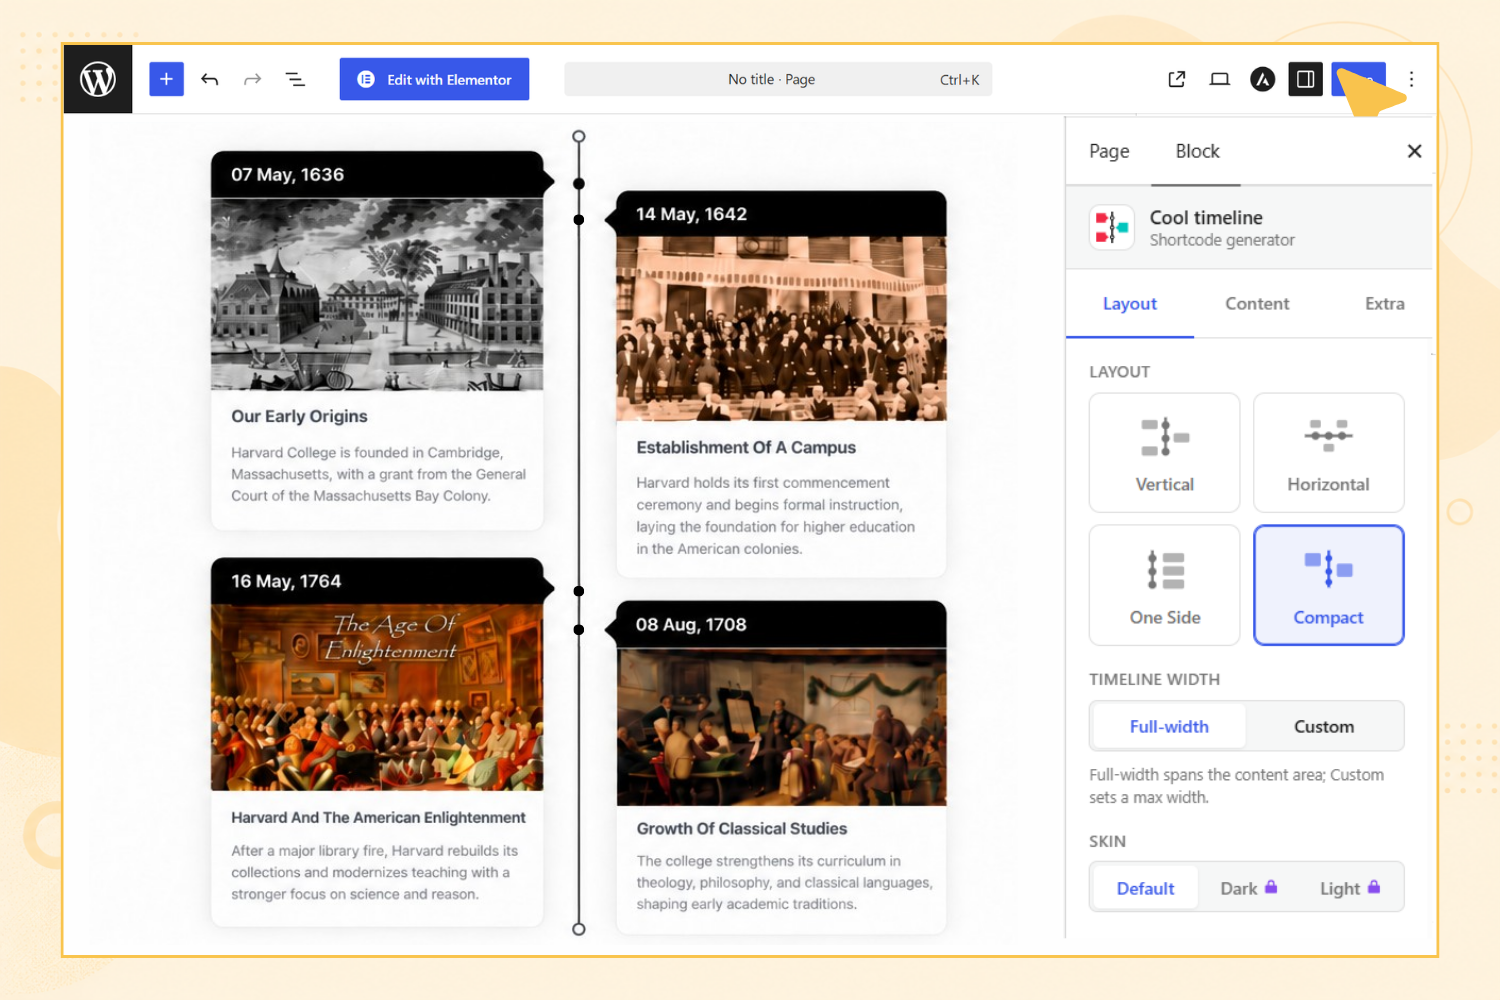Click Growth Of Classical Studies title
Viewport: 1500px width, 1000px height.
[742, 828]
